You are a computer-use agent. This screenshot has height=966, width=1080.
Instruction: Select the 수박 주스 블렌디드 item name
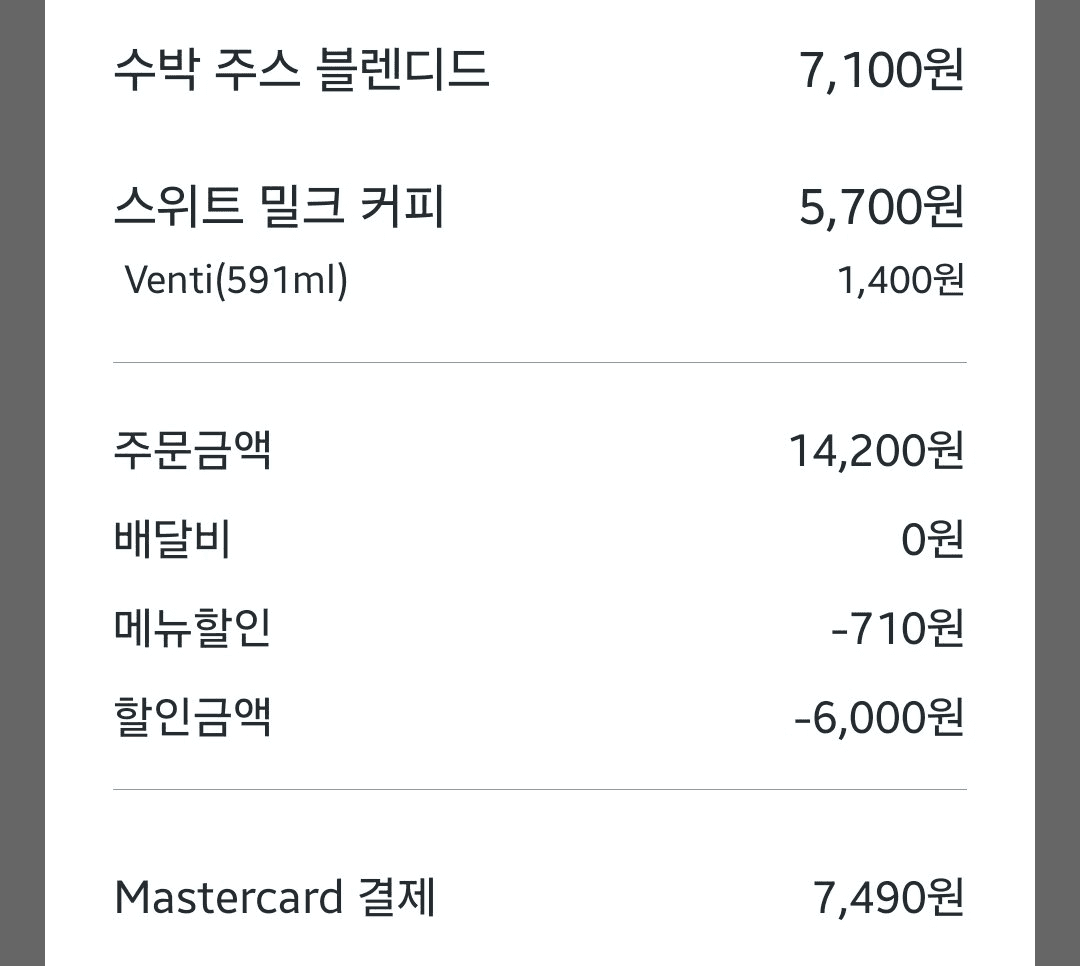point(301,70)
